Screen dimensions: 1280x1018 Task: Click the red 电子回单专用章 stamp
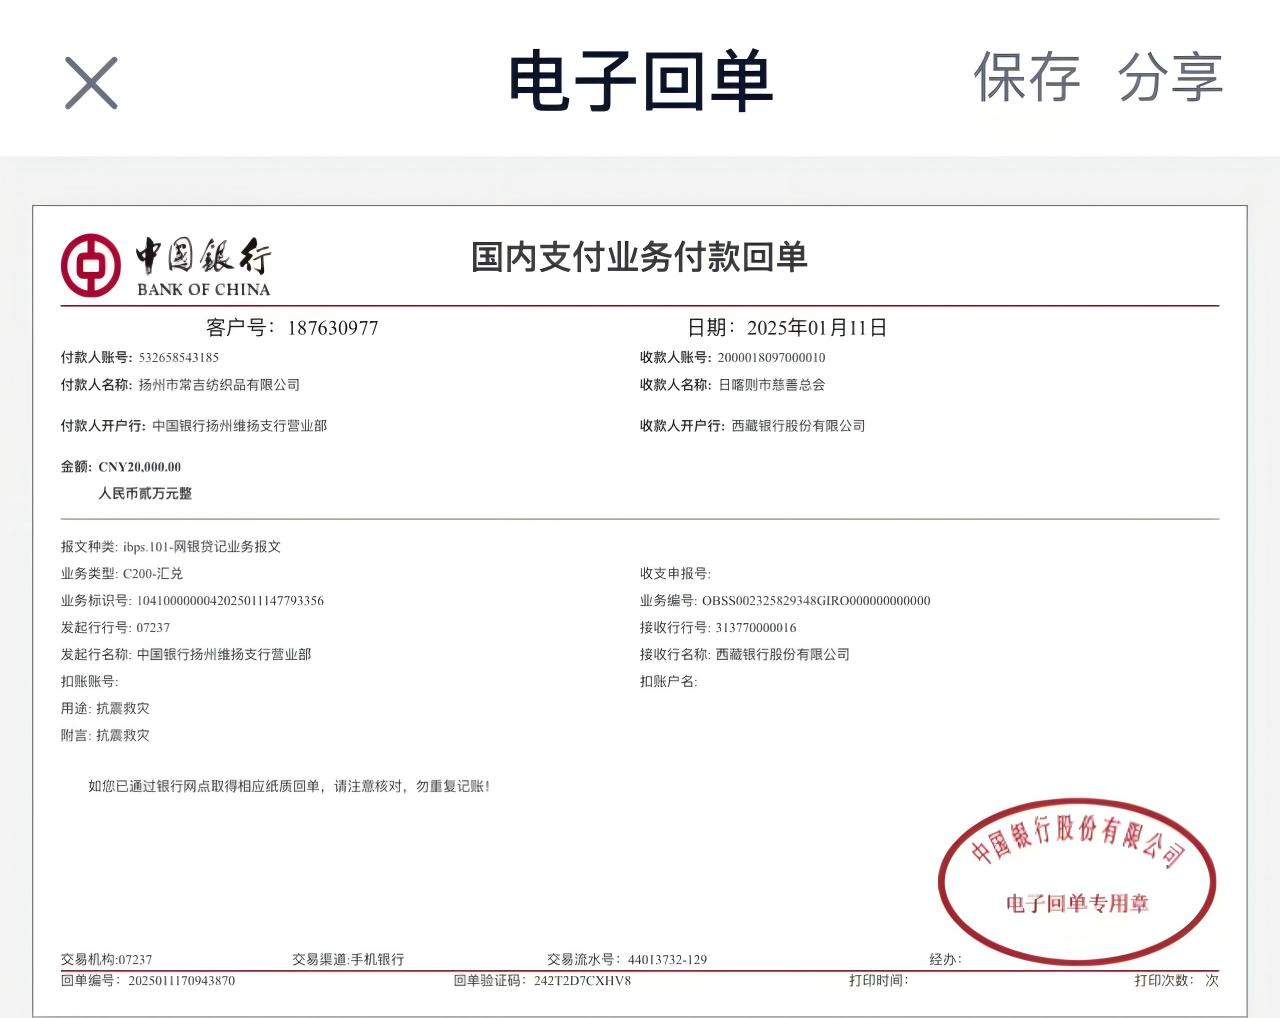pos(1076,881)
